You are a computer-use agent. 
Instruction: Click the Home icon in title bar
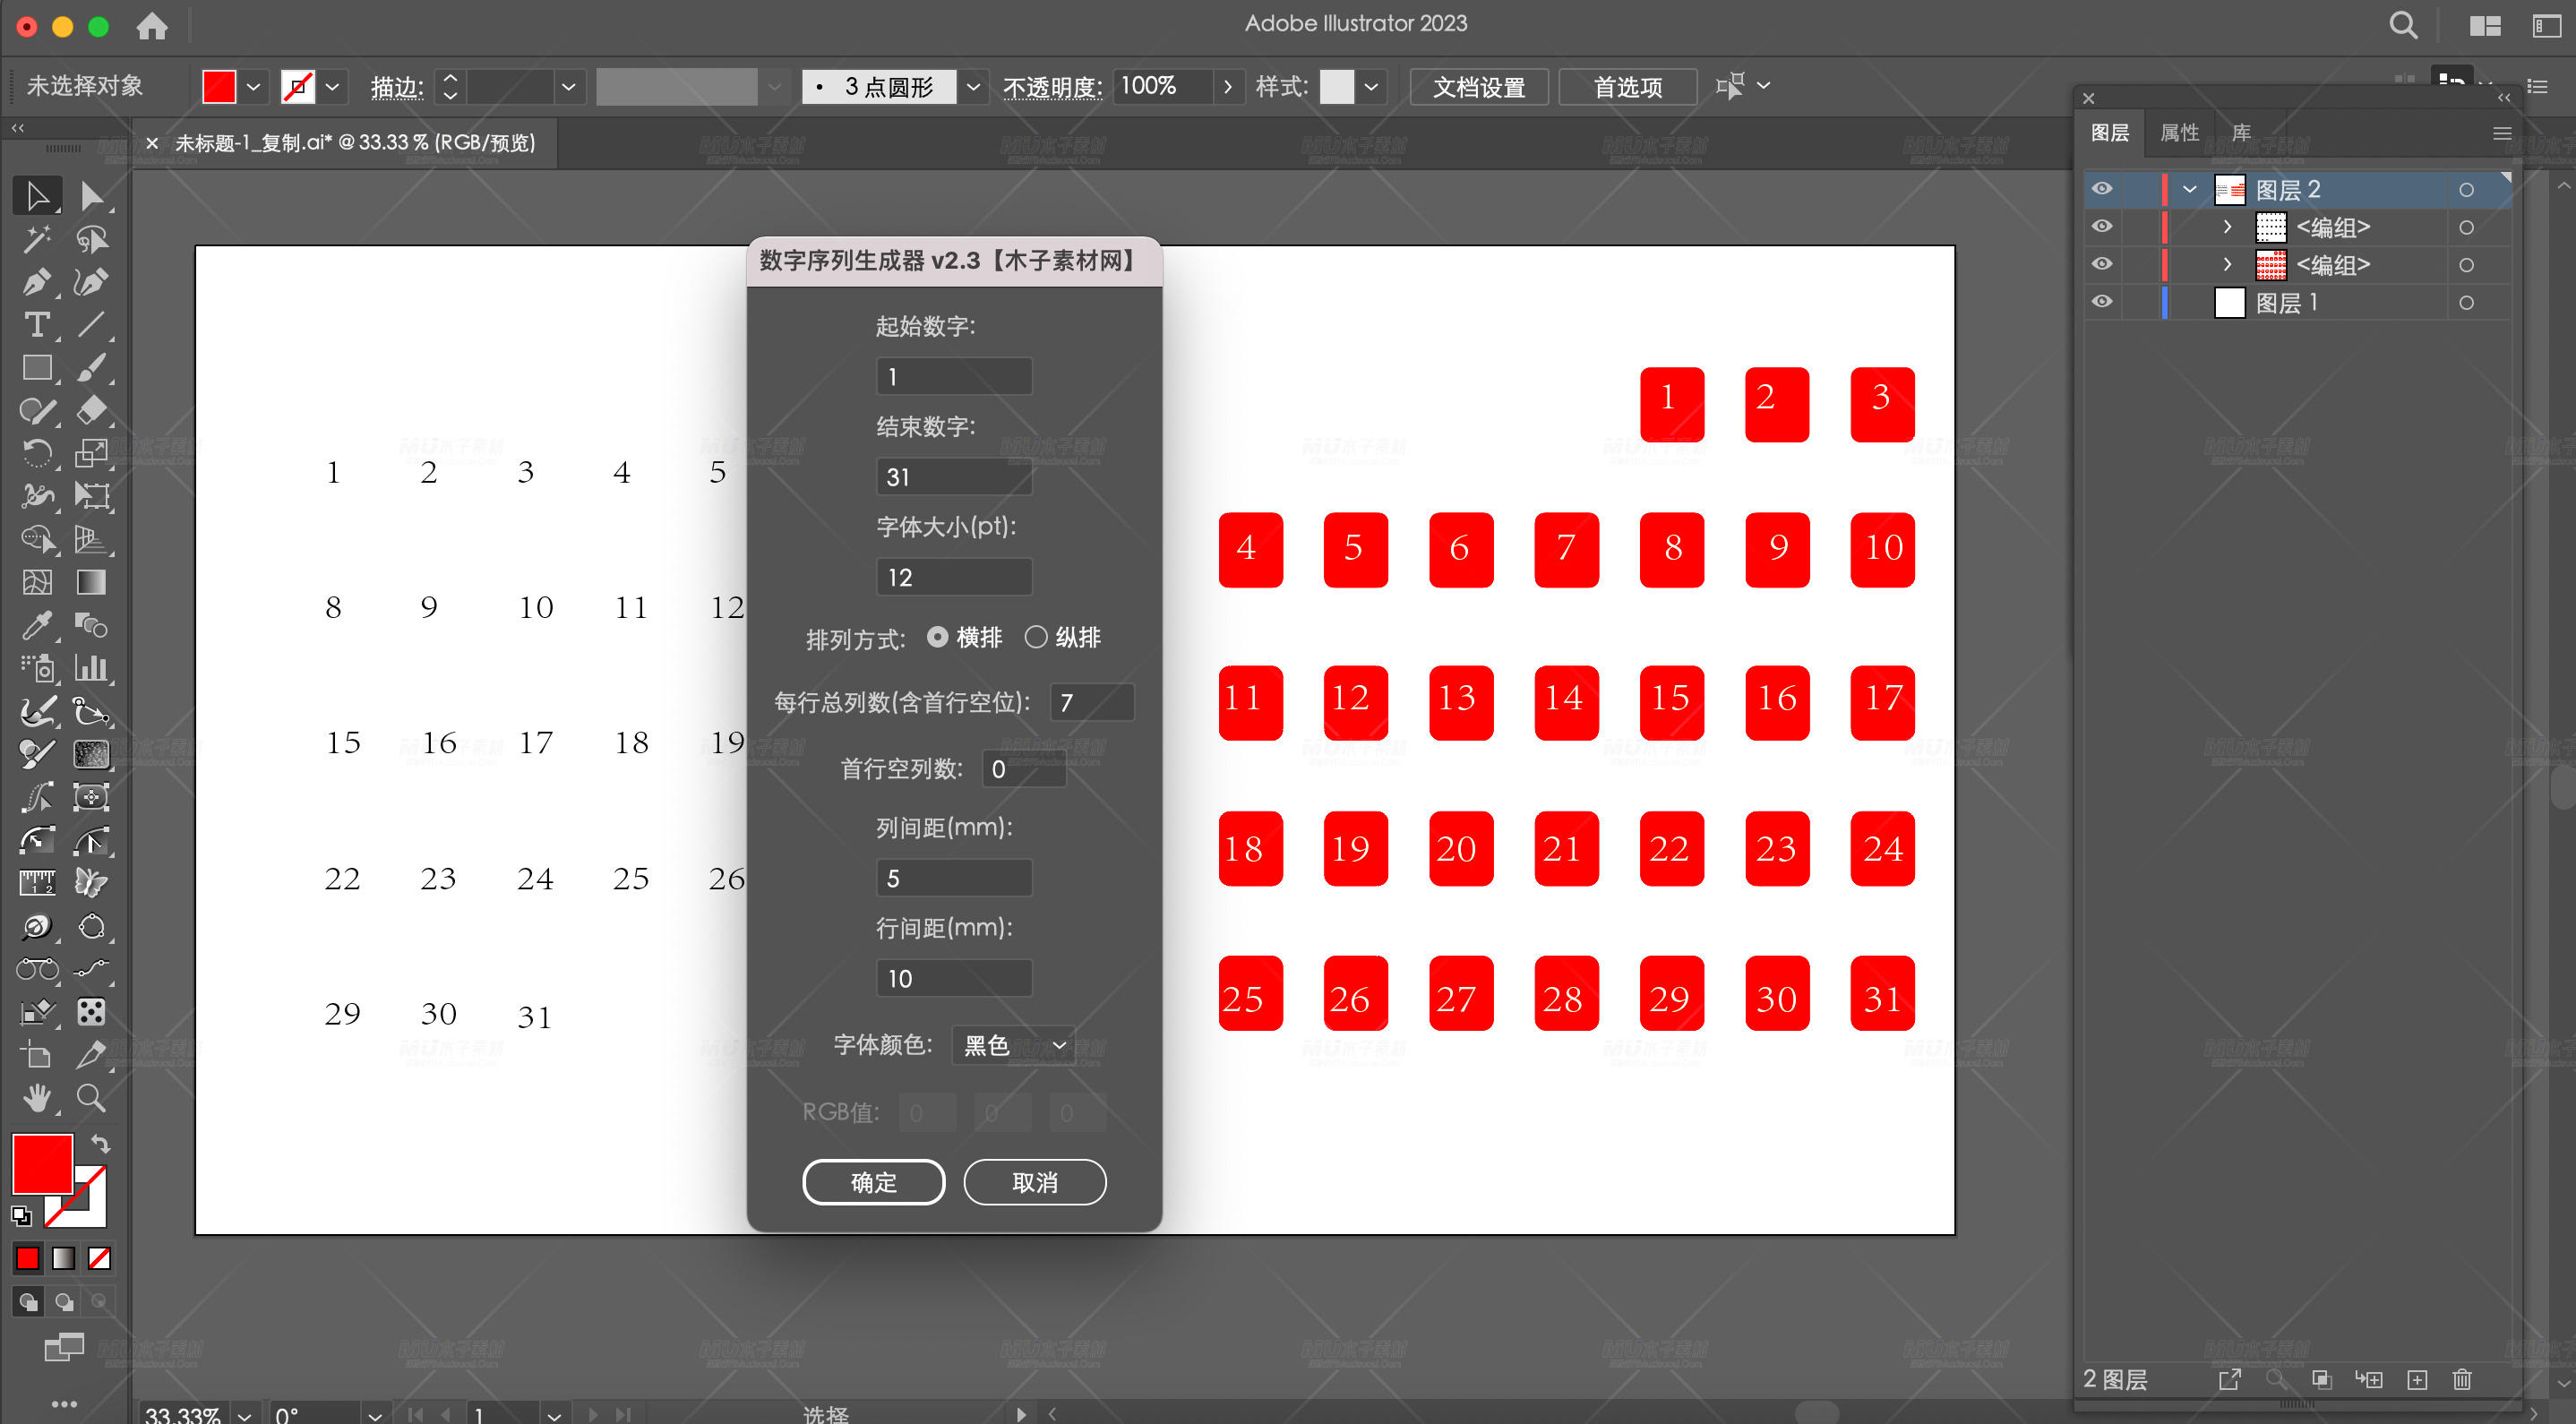152,26
